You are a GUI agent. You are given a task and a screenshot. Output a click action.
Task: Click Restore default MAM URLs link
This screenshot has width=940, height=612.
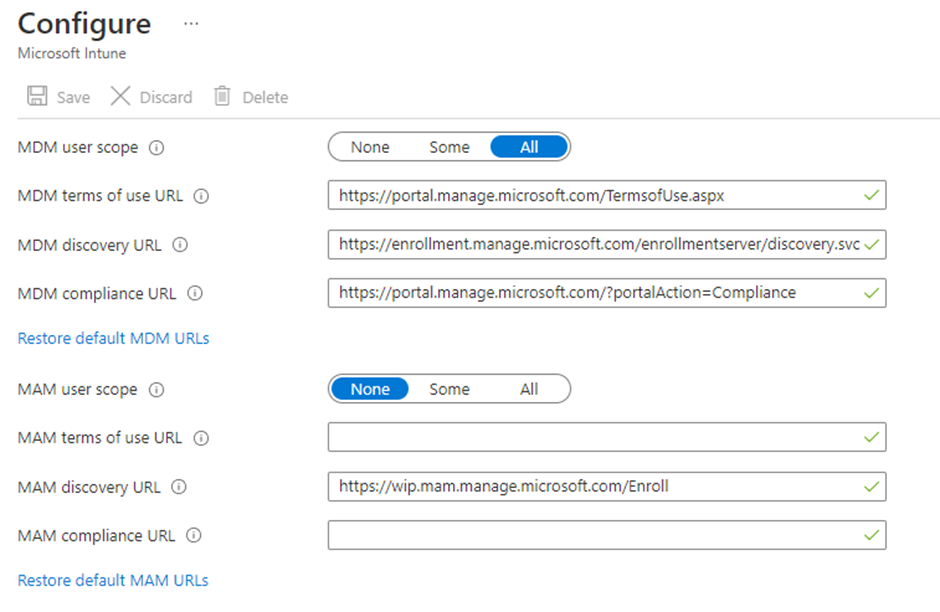pyautogui.click(x=113, y=580)
